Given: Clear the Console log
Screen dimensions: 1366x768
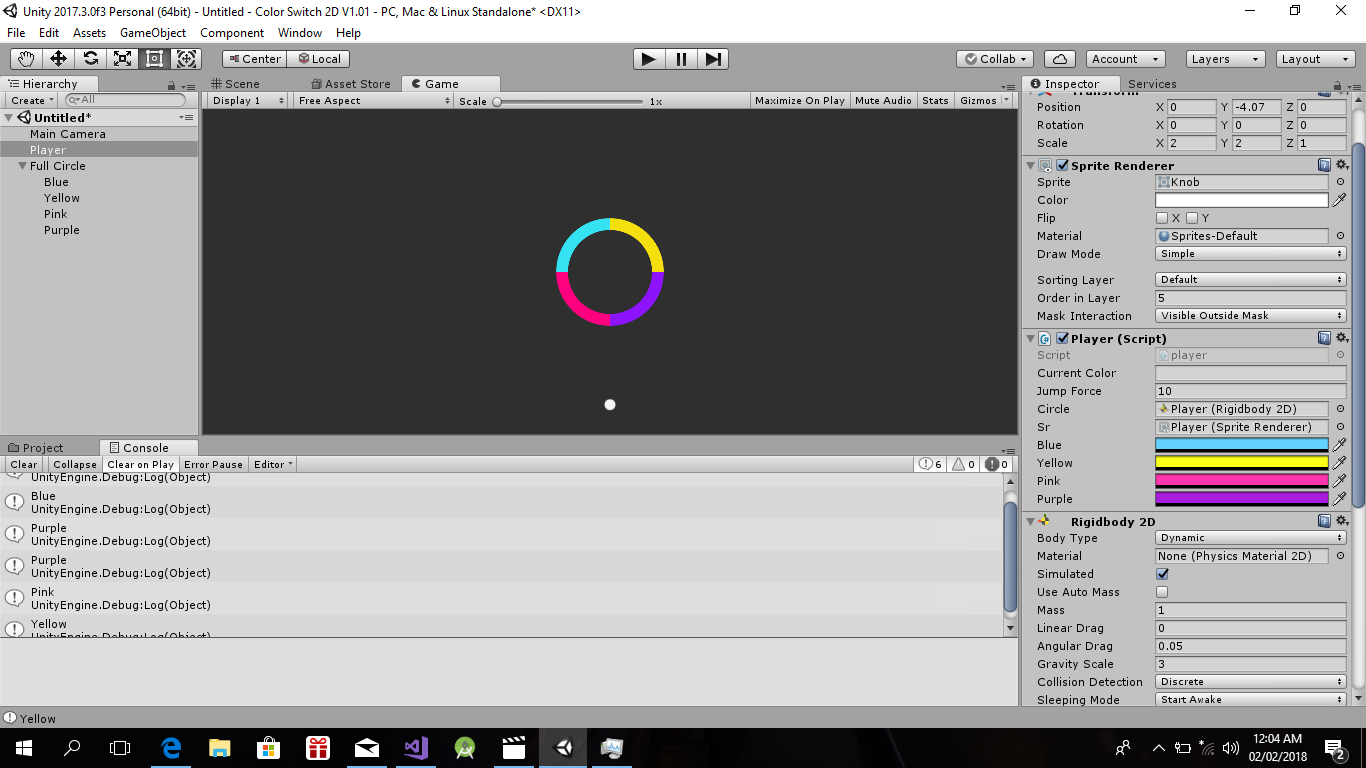Looking at the screenshot, I should (x=23, y=464).
